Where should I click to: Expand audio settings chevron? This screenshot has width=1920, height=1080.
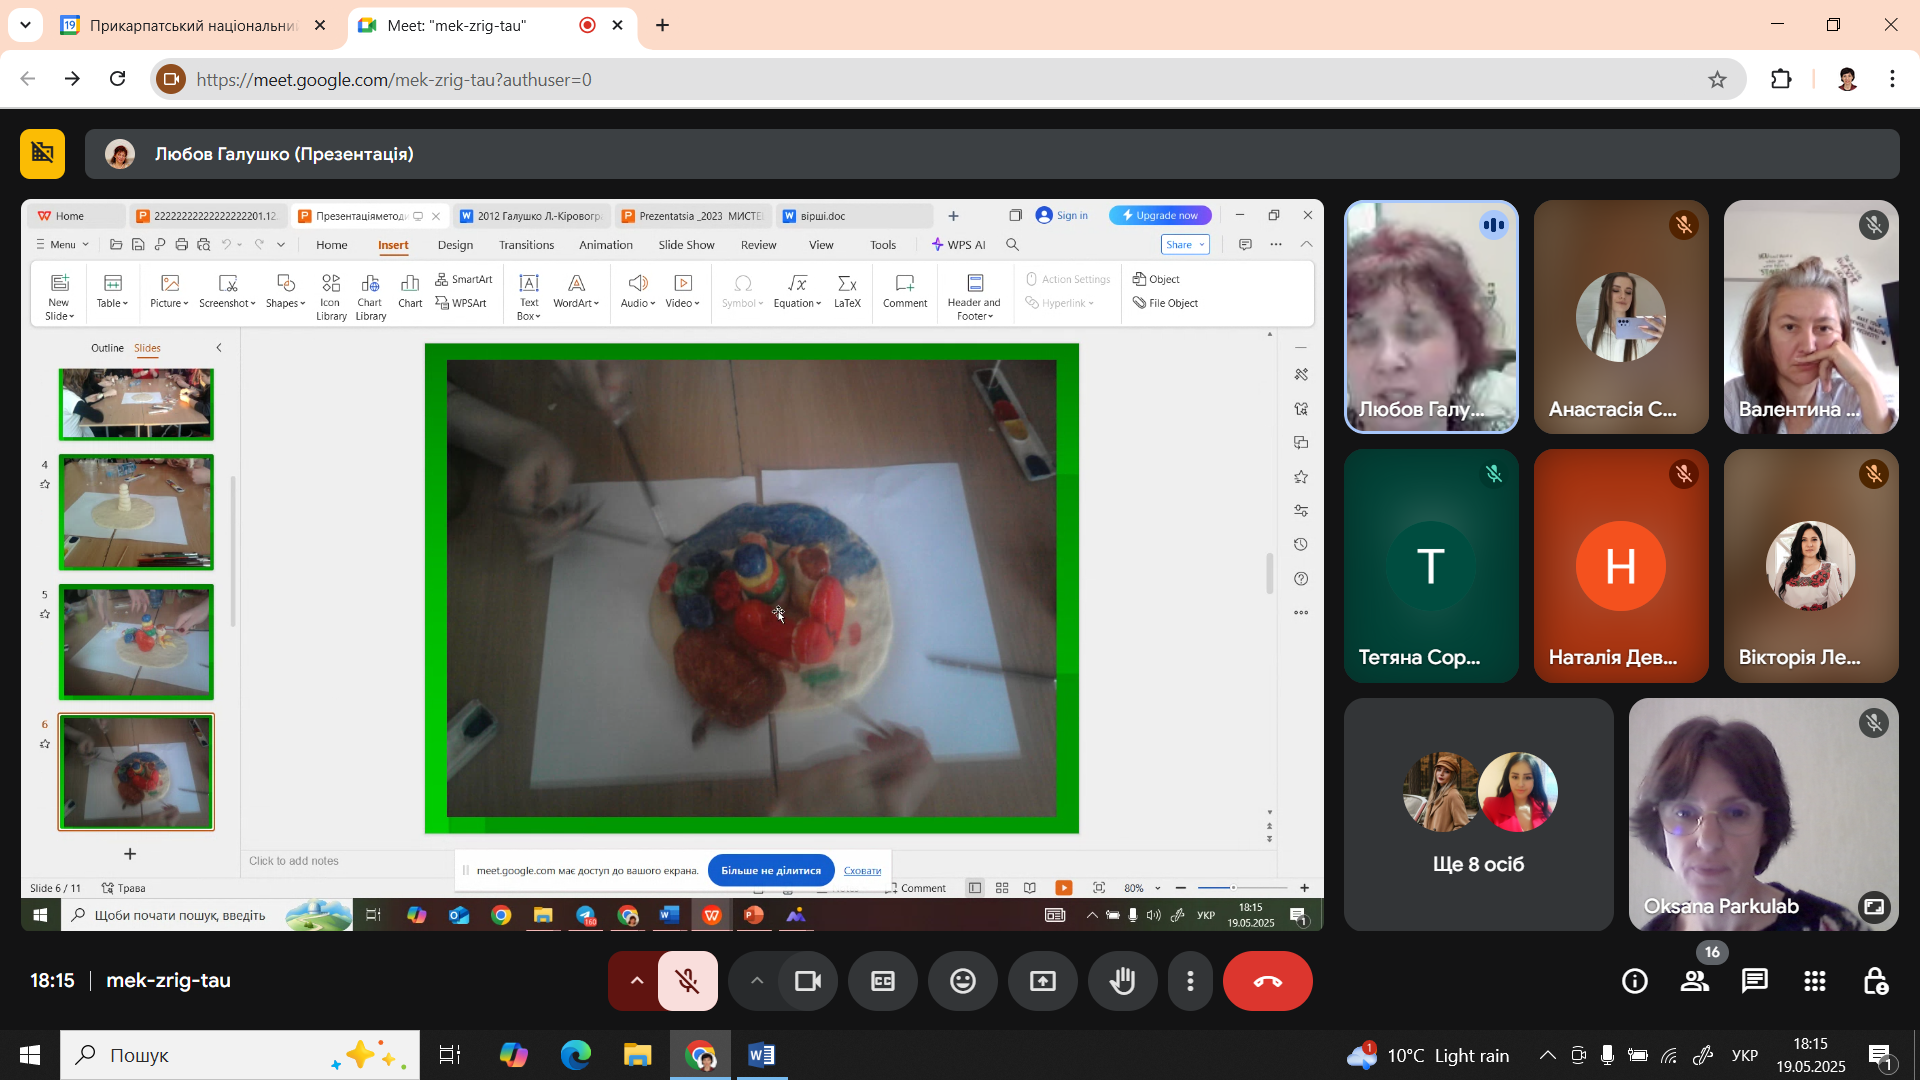pyautogui.click(x=636, y=981)
